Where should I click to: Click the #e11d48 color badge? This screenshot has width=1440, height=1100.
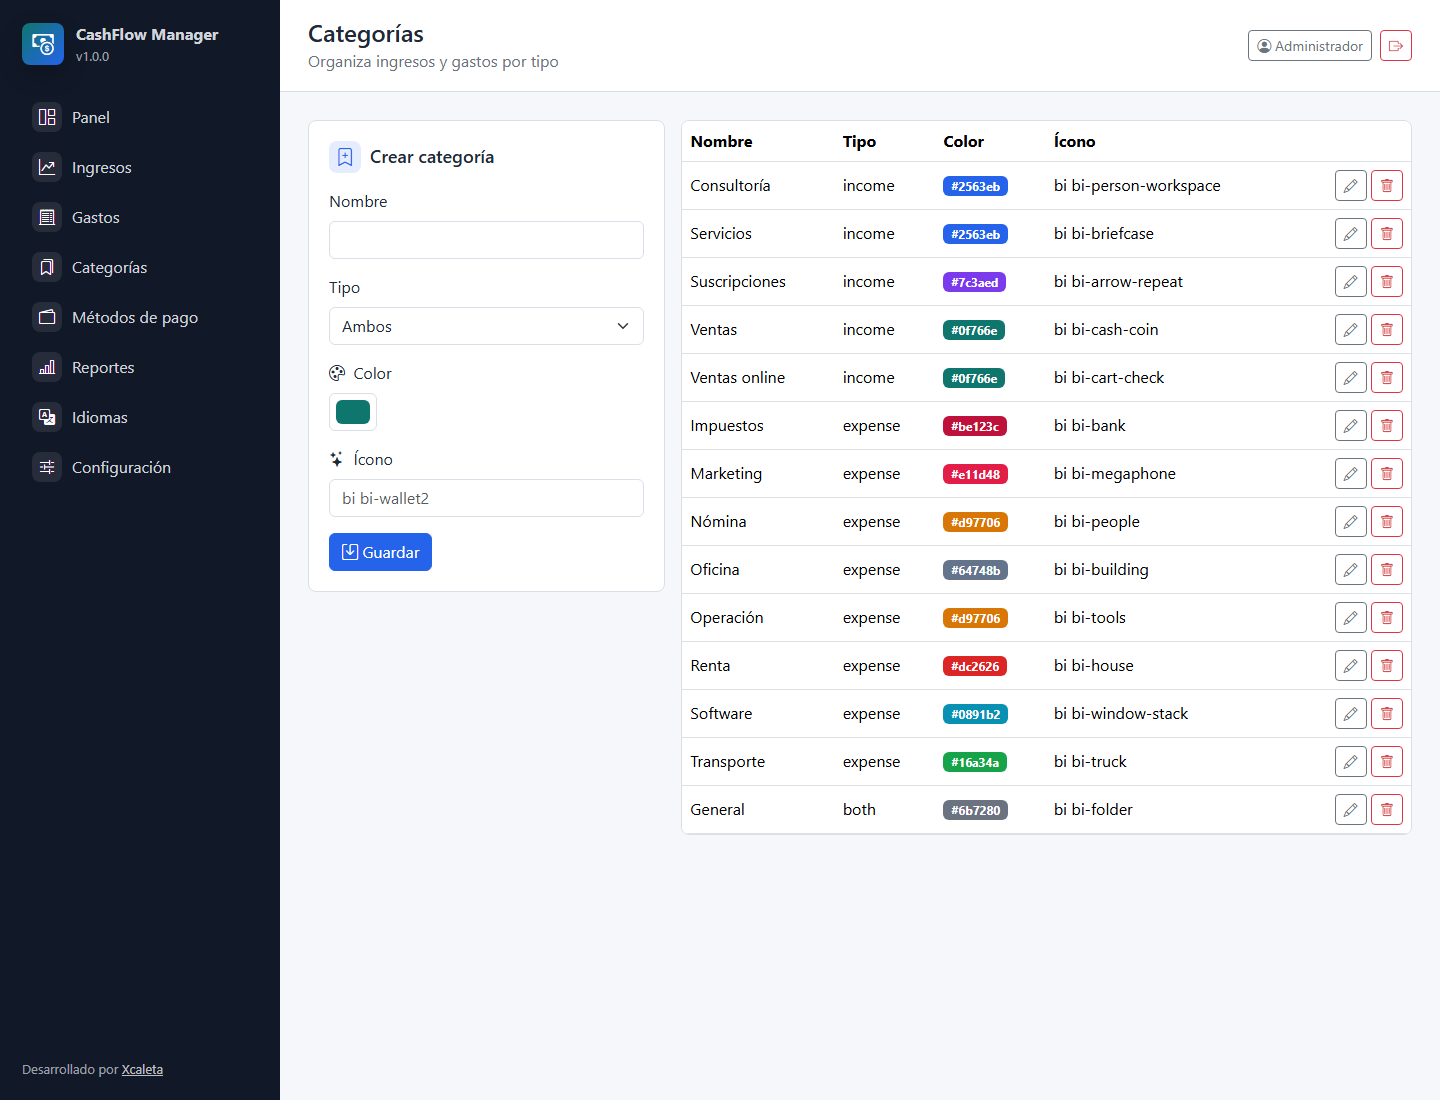pyautogui.click(x=975, y=474)
